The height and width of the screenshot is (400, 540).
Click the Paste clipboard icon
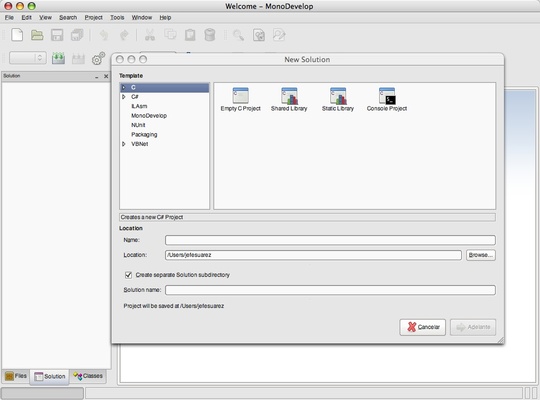point(190,35)
